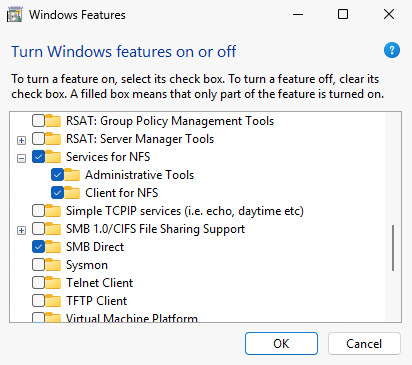Minimize the Windows Features window
This screenshot has height=365, width=412.
298,14
